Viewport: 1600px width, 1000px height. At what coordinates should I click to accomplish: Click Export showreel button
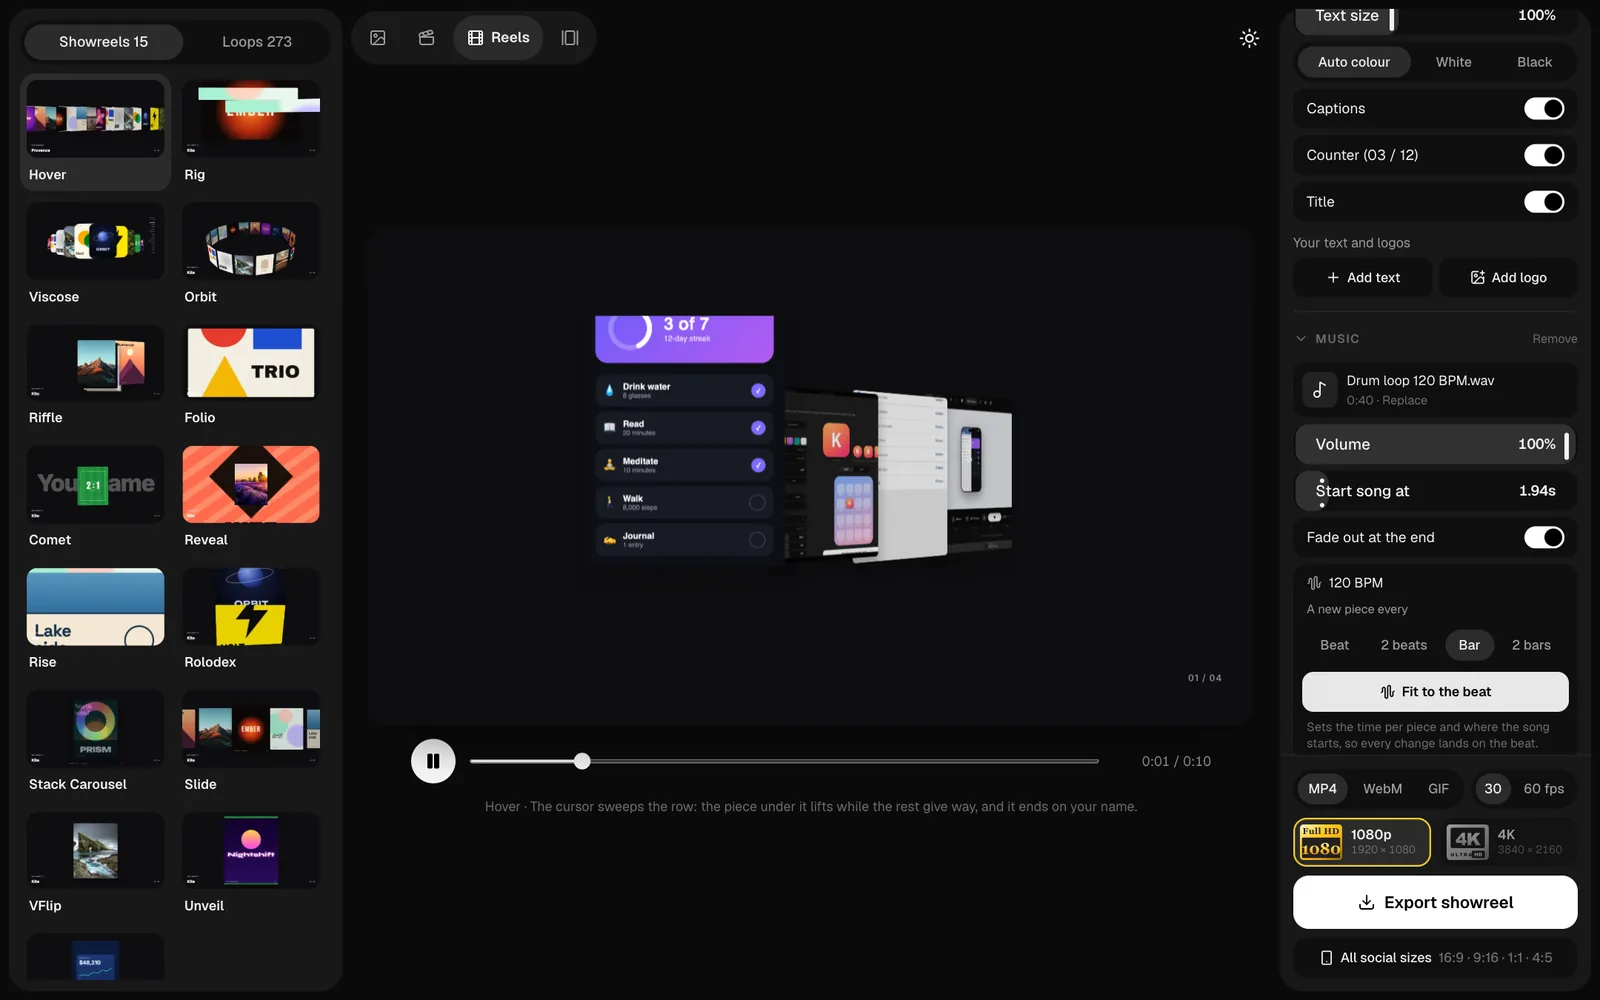1435,903
